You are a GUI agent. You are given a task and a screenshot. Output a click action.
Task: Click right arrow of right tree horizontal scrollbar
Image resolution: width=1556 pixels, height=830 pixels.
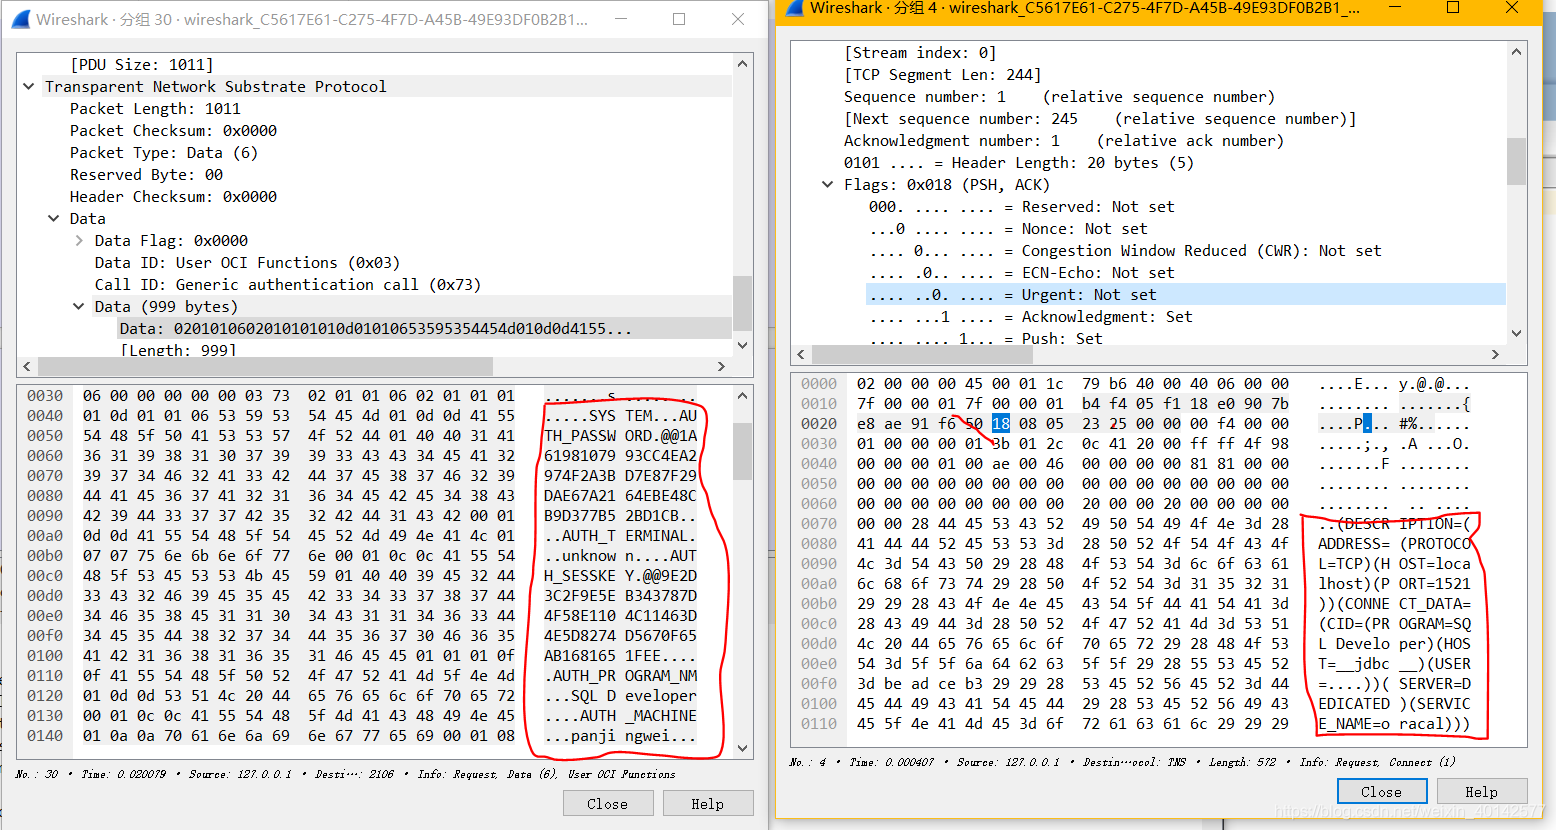coord(1496,354)
